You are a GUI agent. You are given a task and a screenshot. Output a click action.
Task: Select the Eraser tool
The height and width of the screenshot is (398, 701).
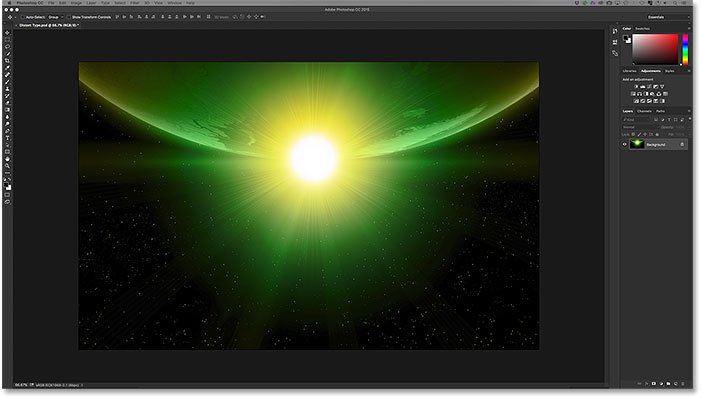[x=8, y=102]
